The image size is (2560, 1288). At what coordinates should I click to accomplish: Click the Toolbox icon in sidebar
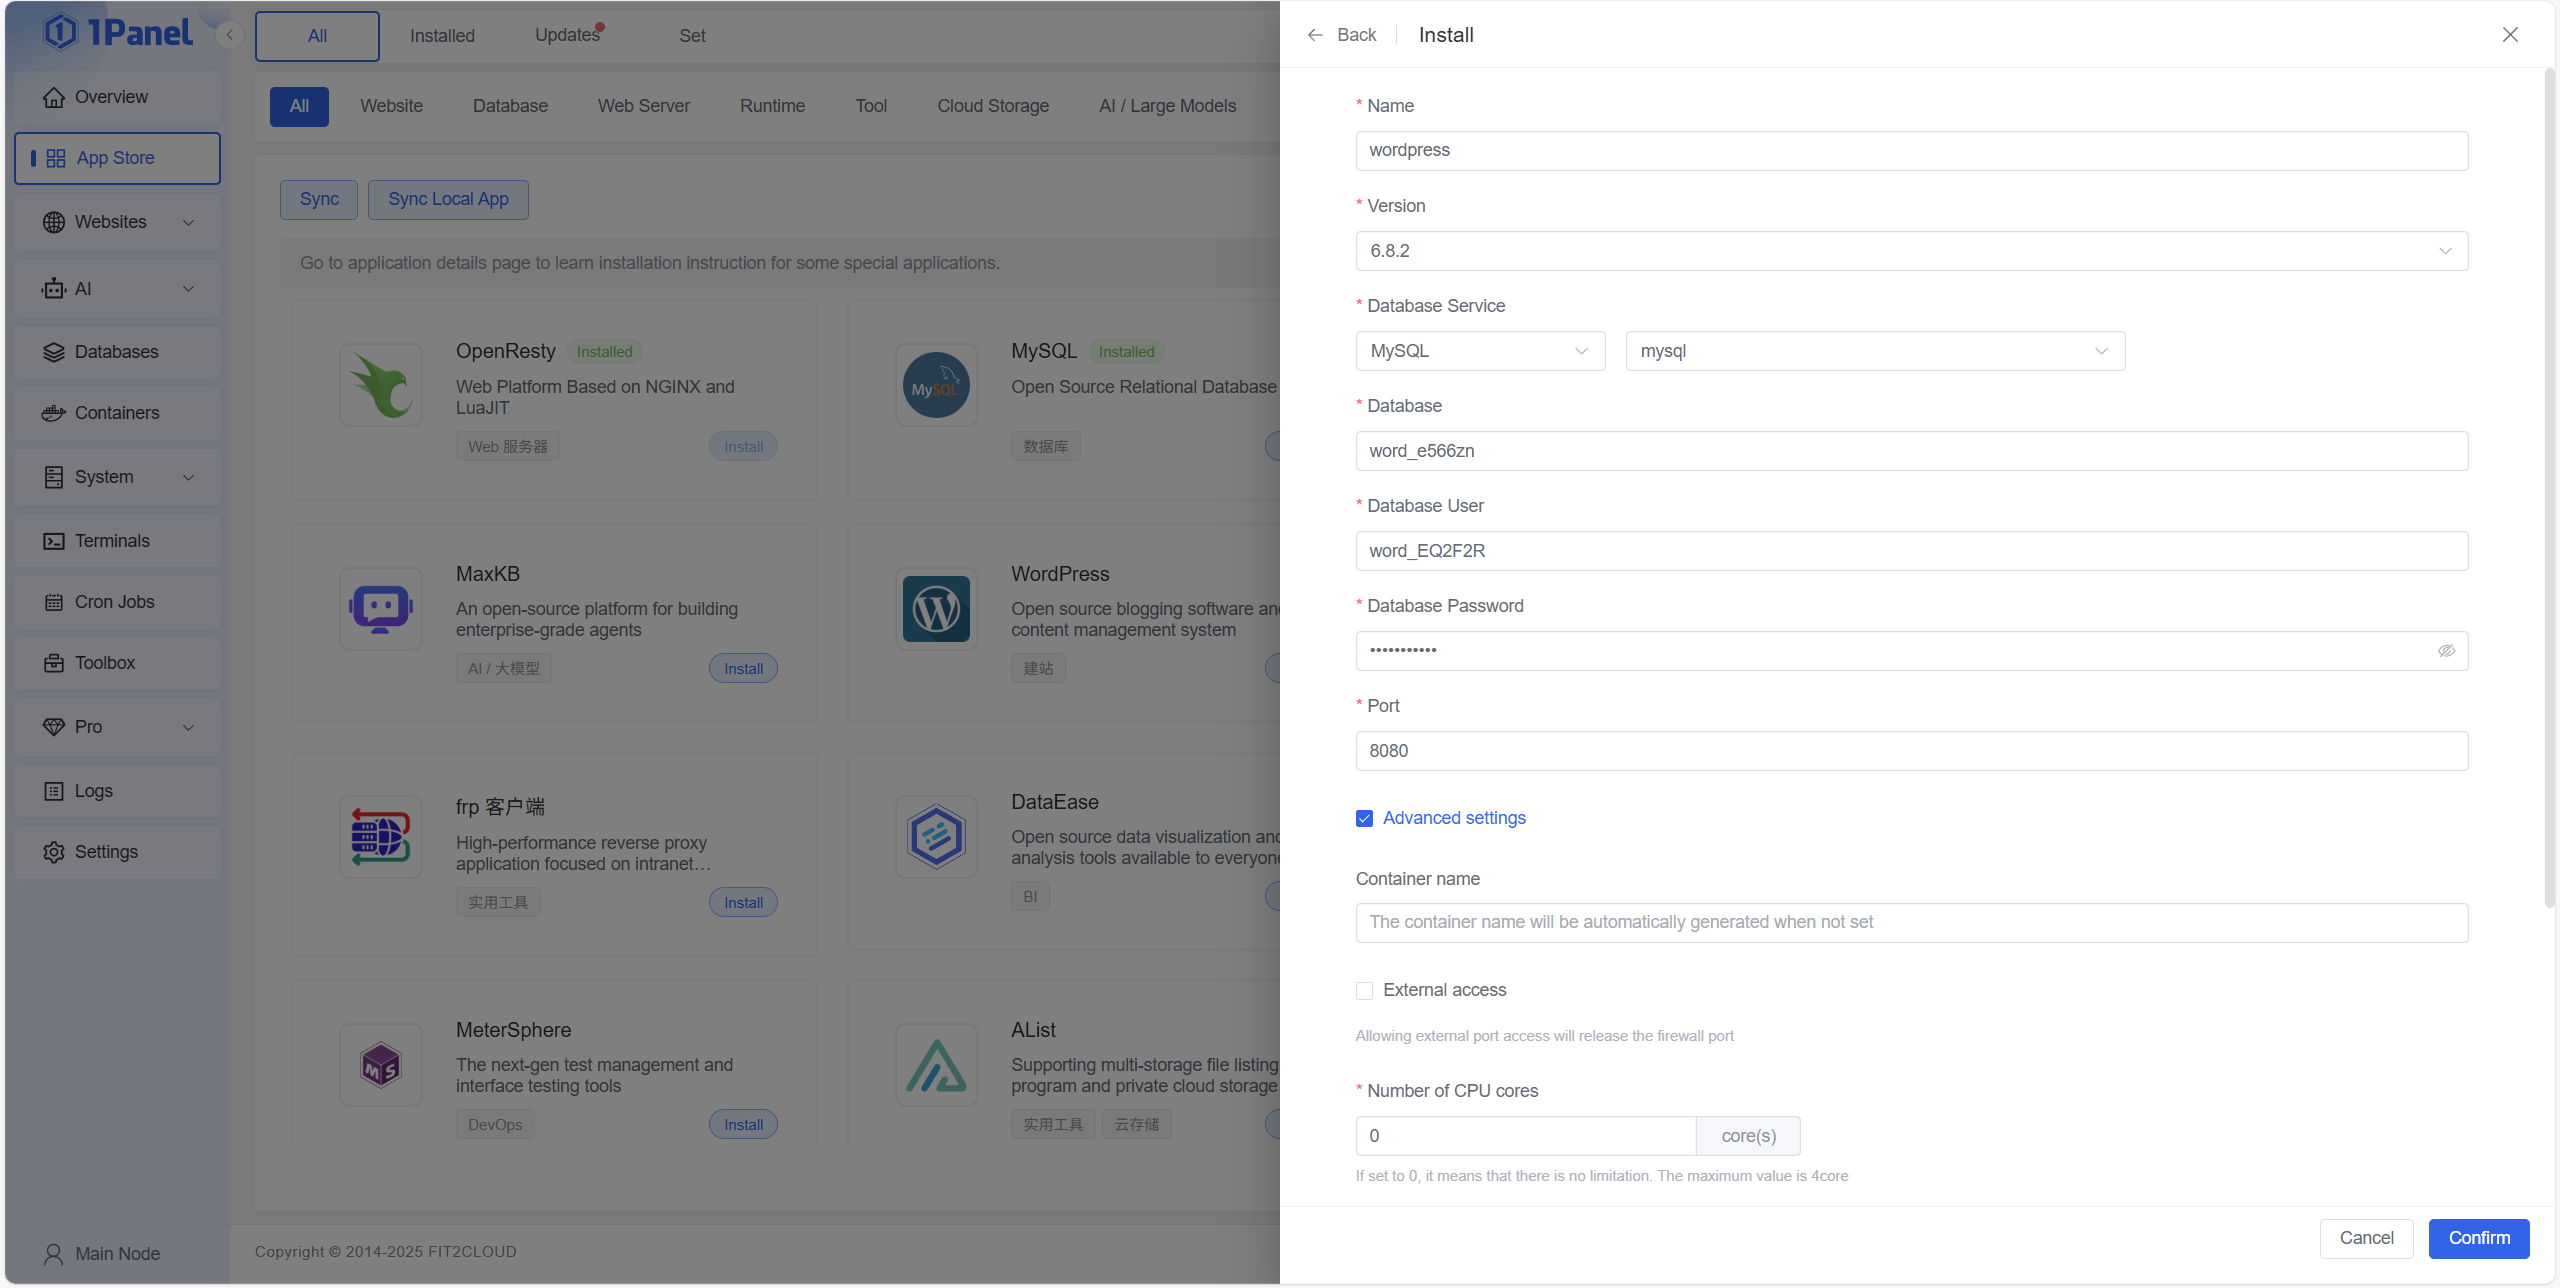54,663
